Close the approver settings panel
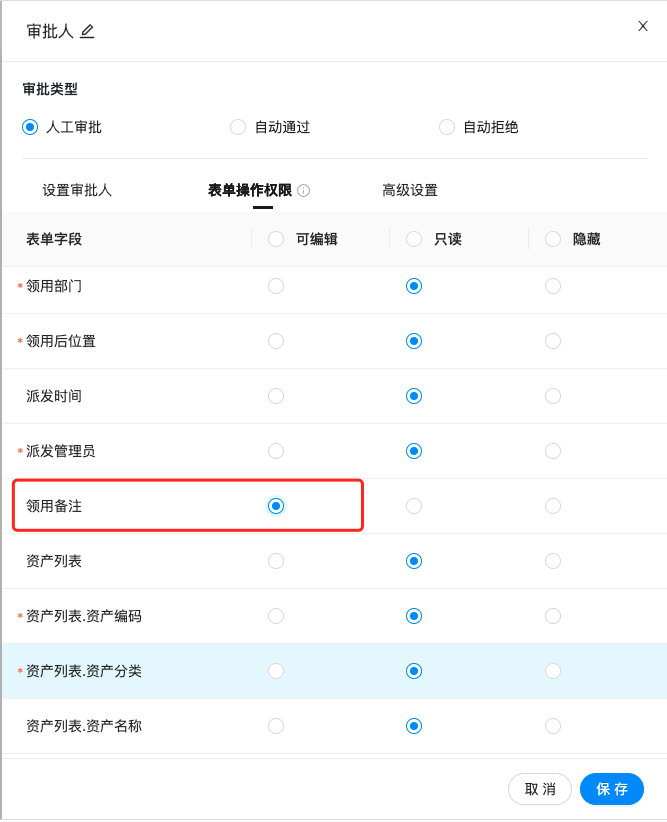The height and width of the screenshot is (822, 667). coord(643,26)
